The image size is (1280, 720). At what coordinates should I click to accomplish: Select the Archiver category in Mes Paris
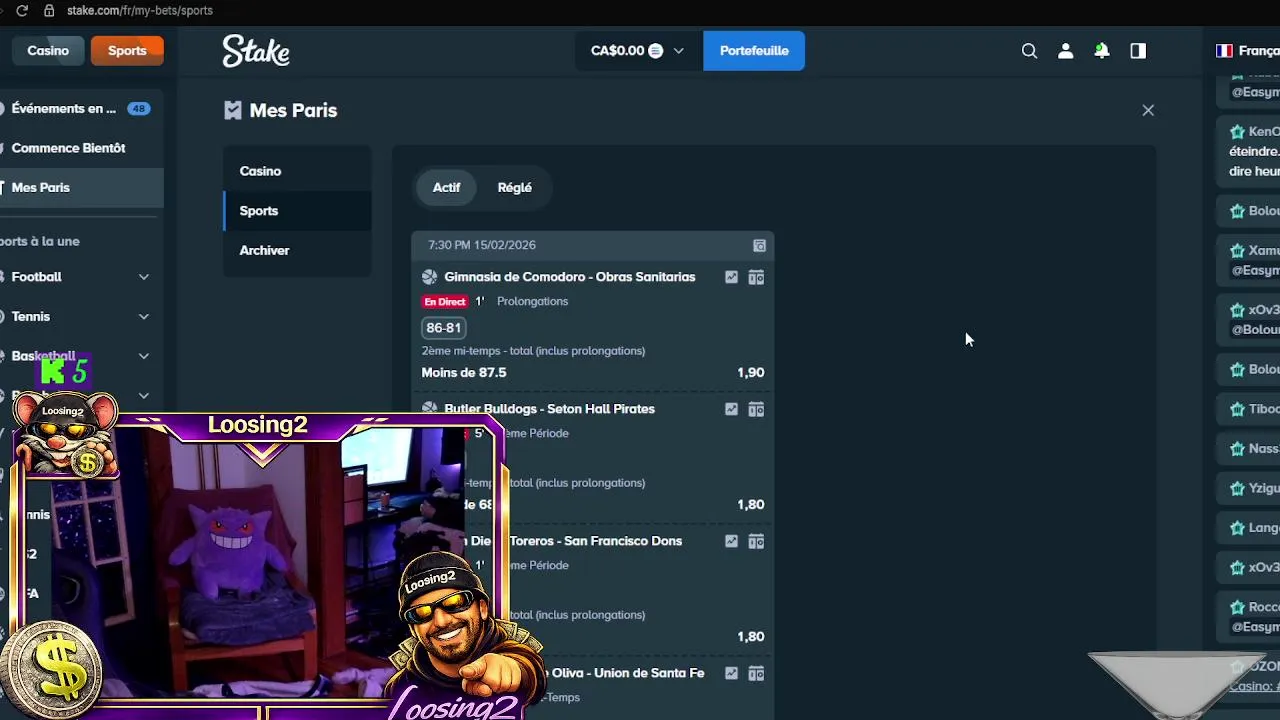coord(297,250)
